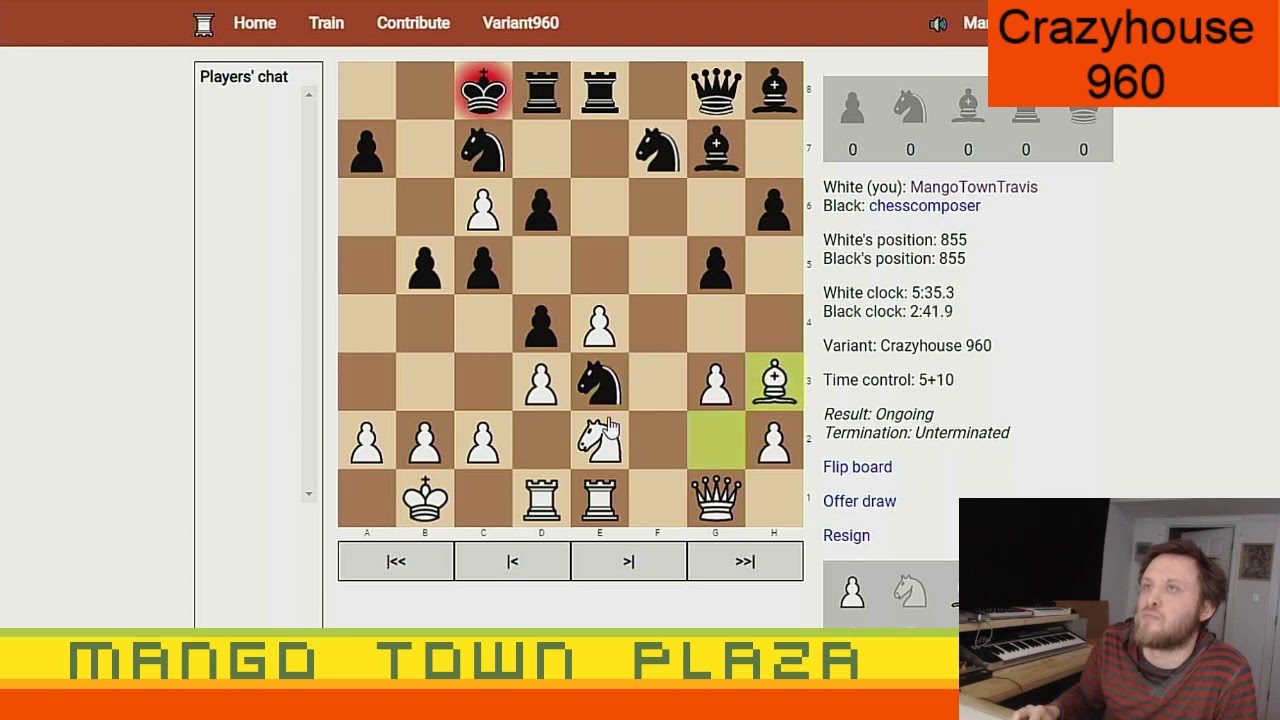Select the black pawn on d4
The image size is (1280, 720).
[x=541, y=324]
